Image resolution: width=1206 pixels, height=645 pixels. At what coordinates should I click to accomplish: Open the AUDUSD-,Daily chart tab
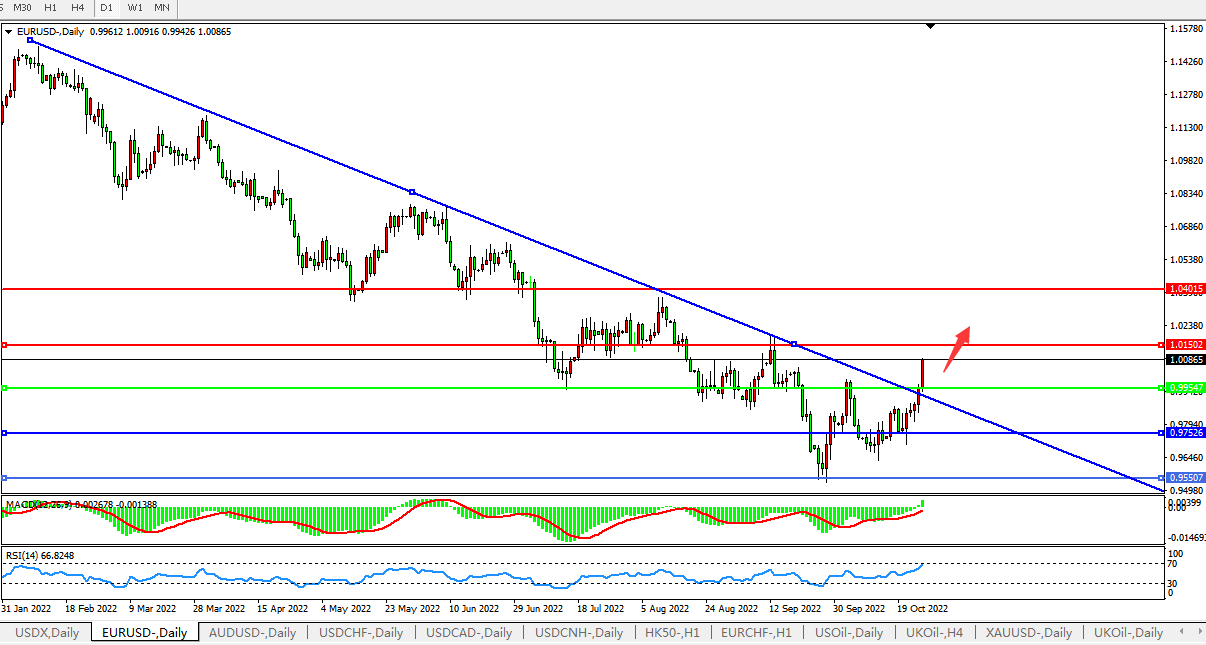253,633
